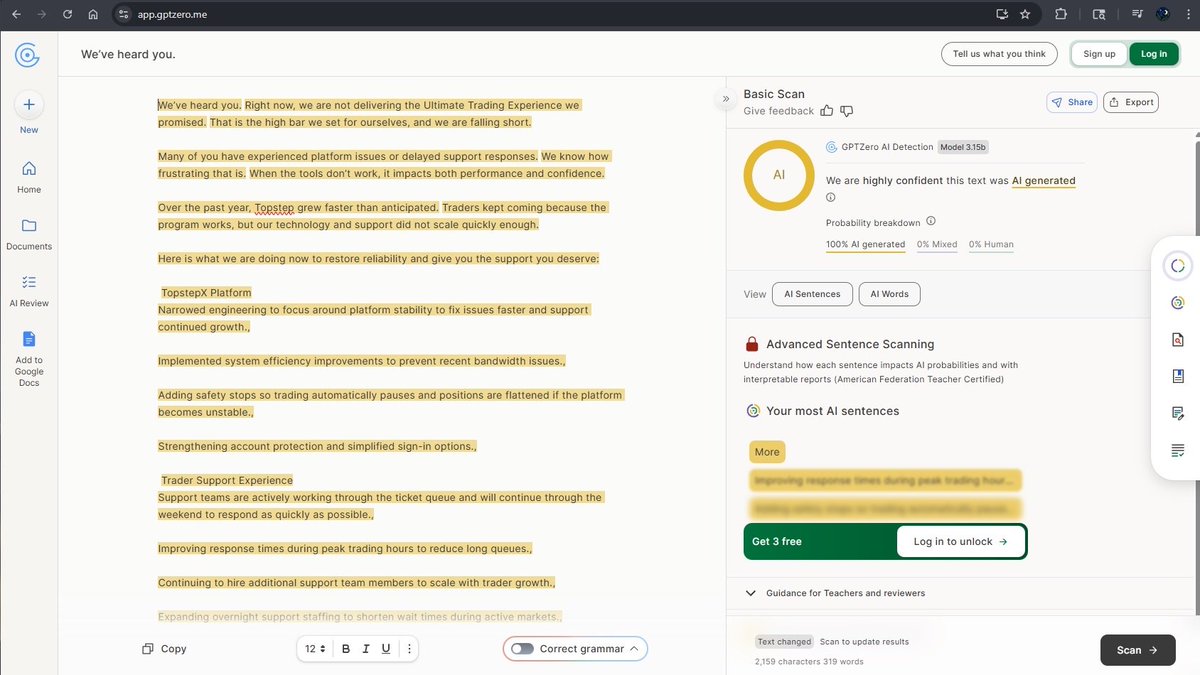Viewport: 1200px width, 675px height.
Task: Click into the text paragraph starting Many of you
Action: tap(383, 165)
